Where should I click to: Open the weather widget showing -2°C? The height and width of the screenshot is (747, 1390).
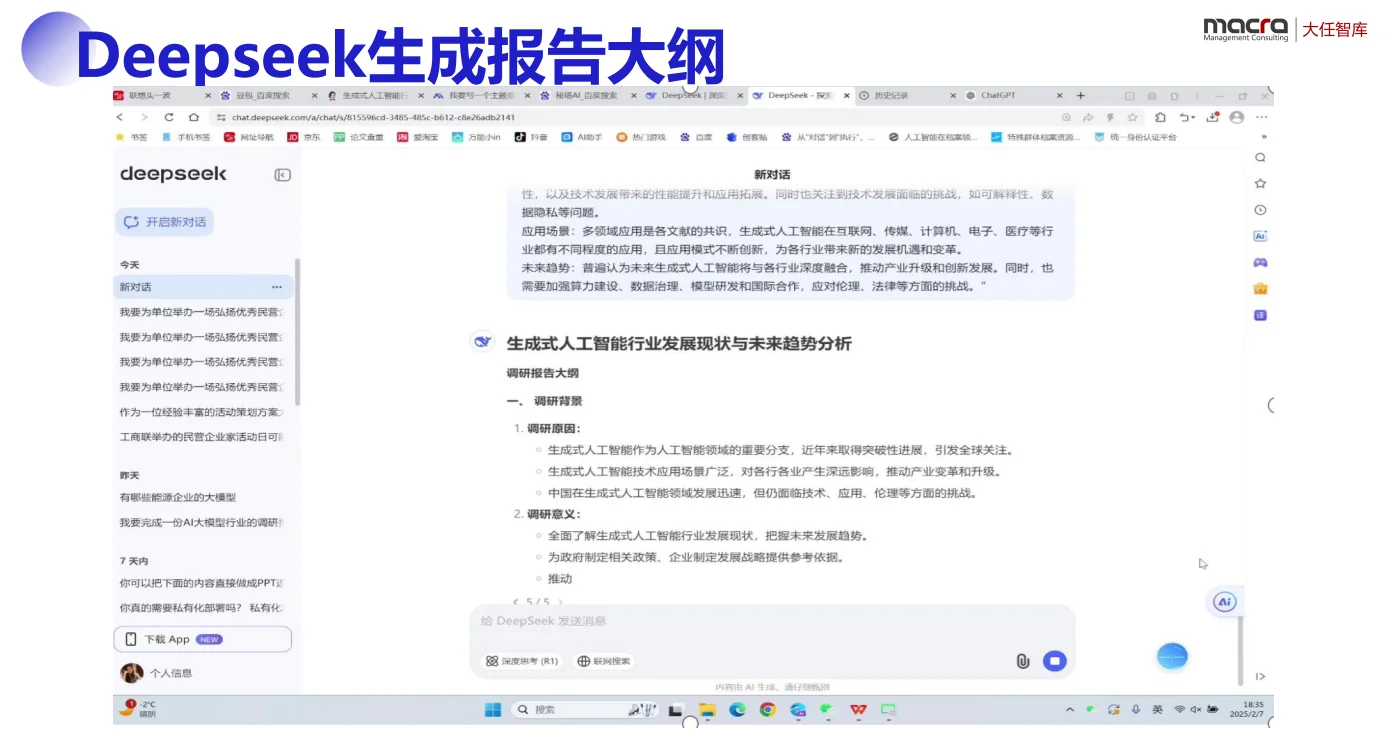pyautogui.click(x=138, y=709)
